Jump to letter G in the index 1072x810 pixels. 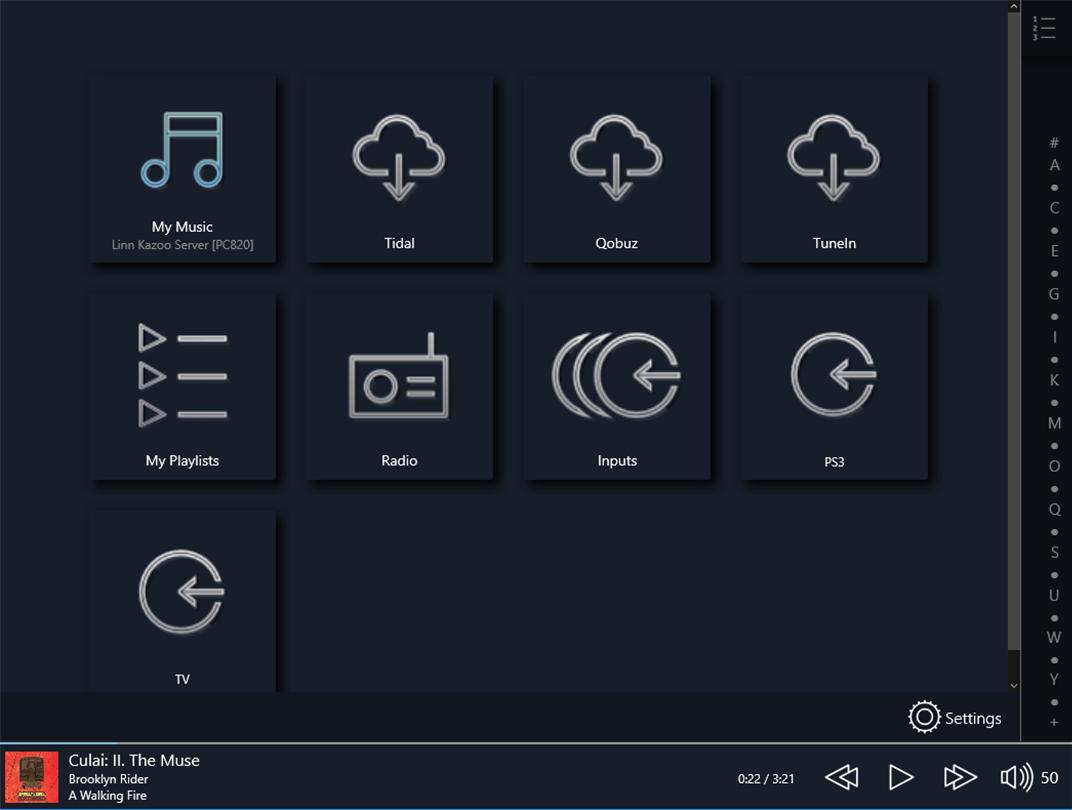coord(1054,294)
